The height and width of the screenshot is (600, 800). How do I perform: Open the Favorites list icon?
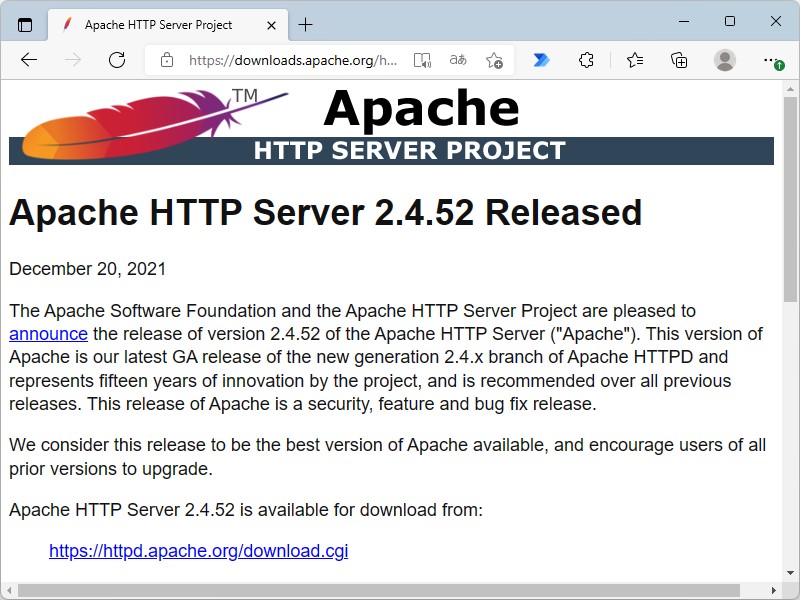tap(634, 60)
